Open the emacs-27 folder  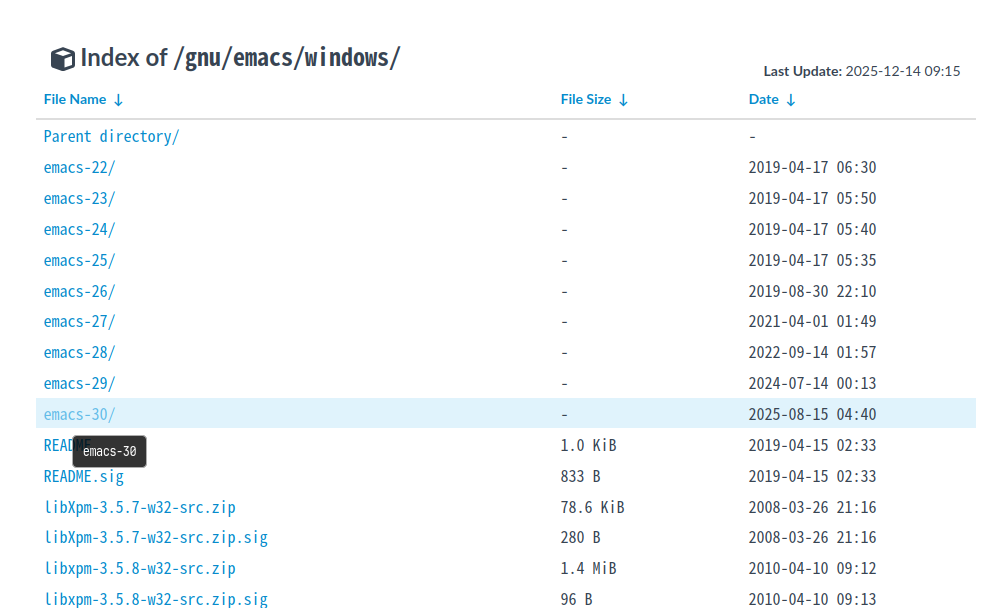point(79,322)
